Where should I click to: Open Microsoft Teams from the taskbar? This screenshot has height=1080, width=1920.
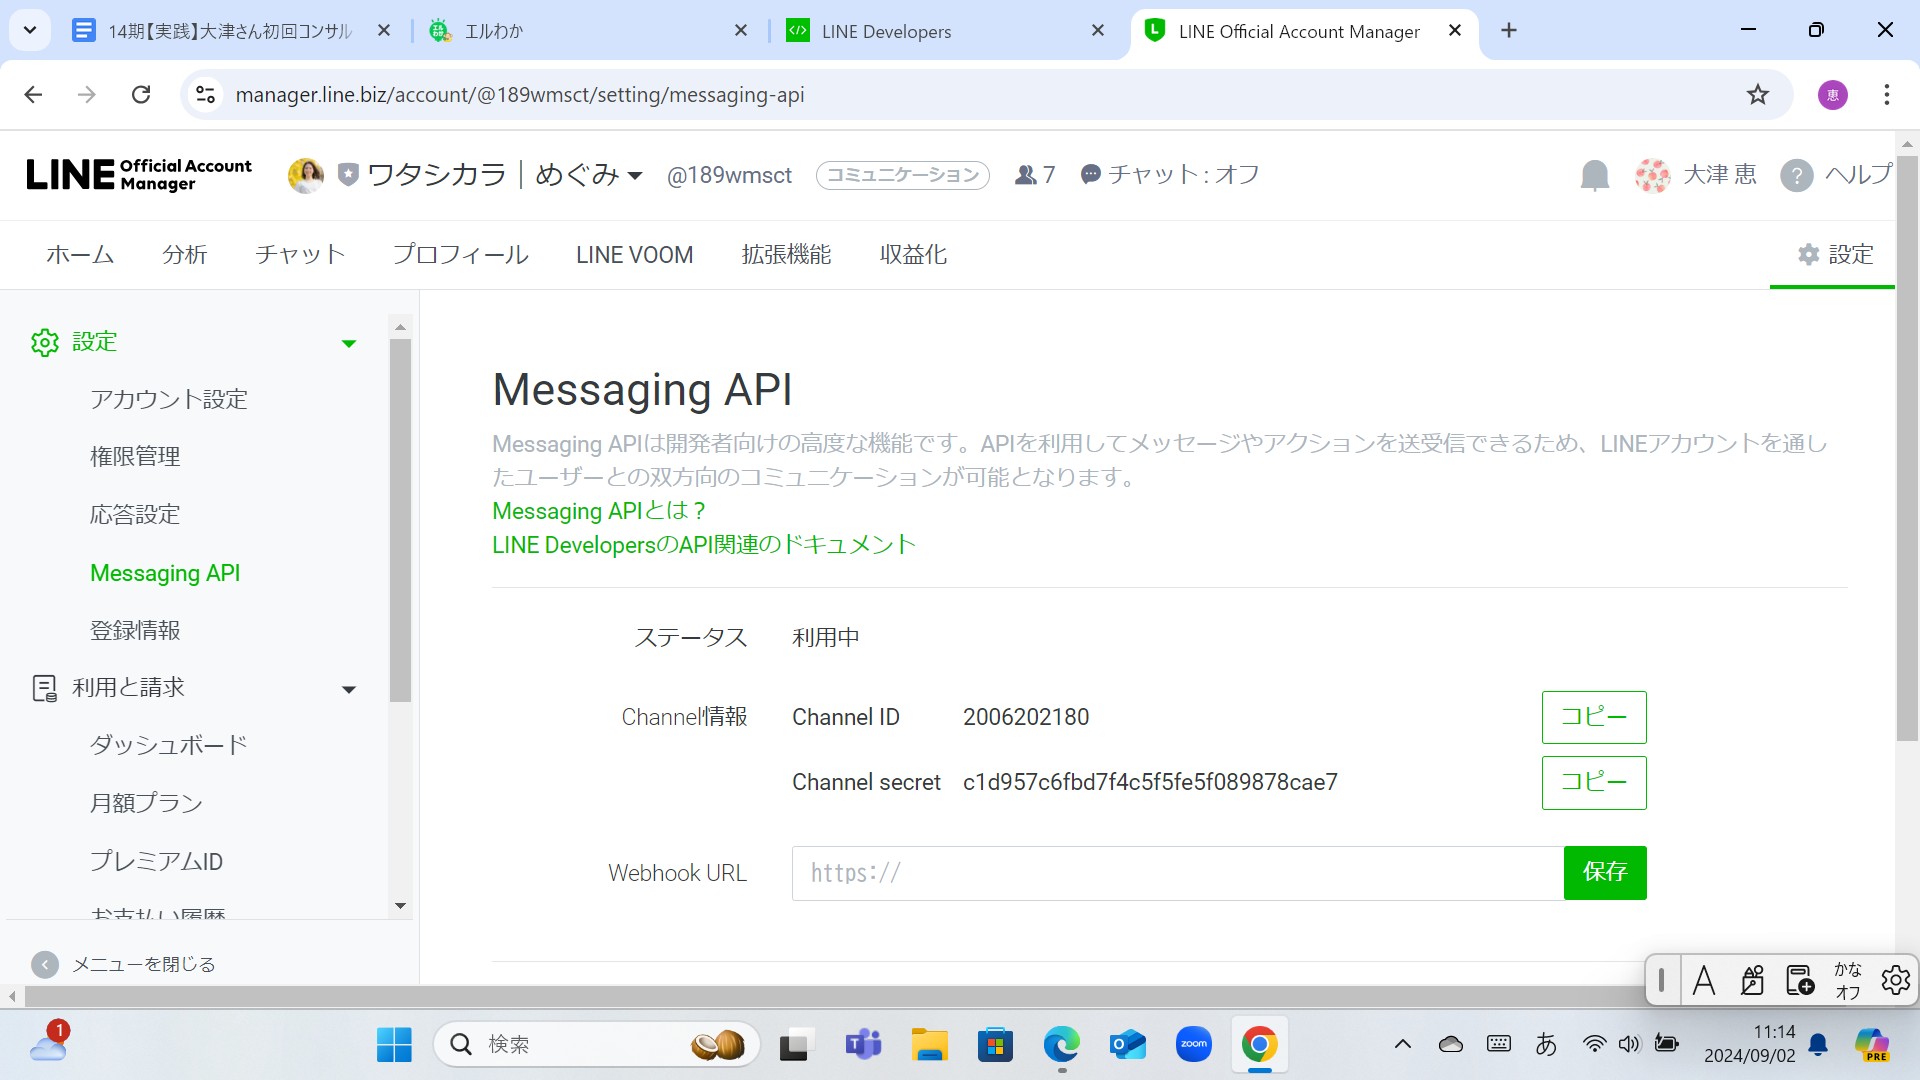coord(862,1045)
